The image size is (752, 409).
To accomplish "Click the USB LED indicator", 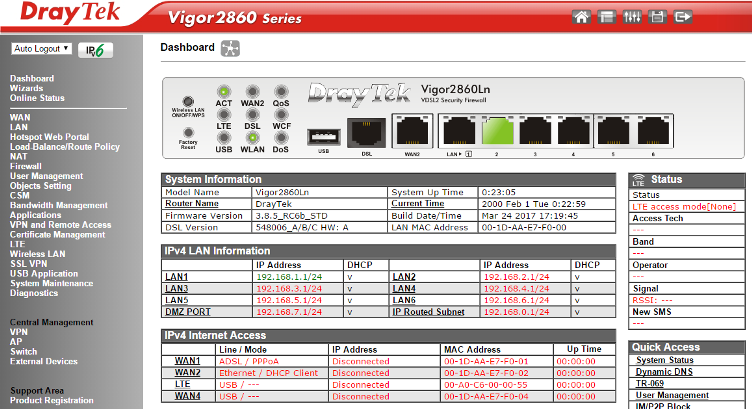I will pos(223,138).
